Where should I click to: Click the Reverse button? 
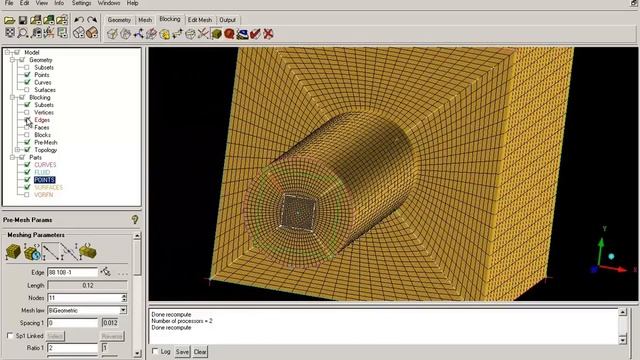[x=112, y=336]
